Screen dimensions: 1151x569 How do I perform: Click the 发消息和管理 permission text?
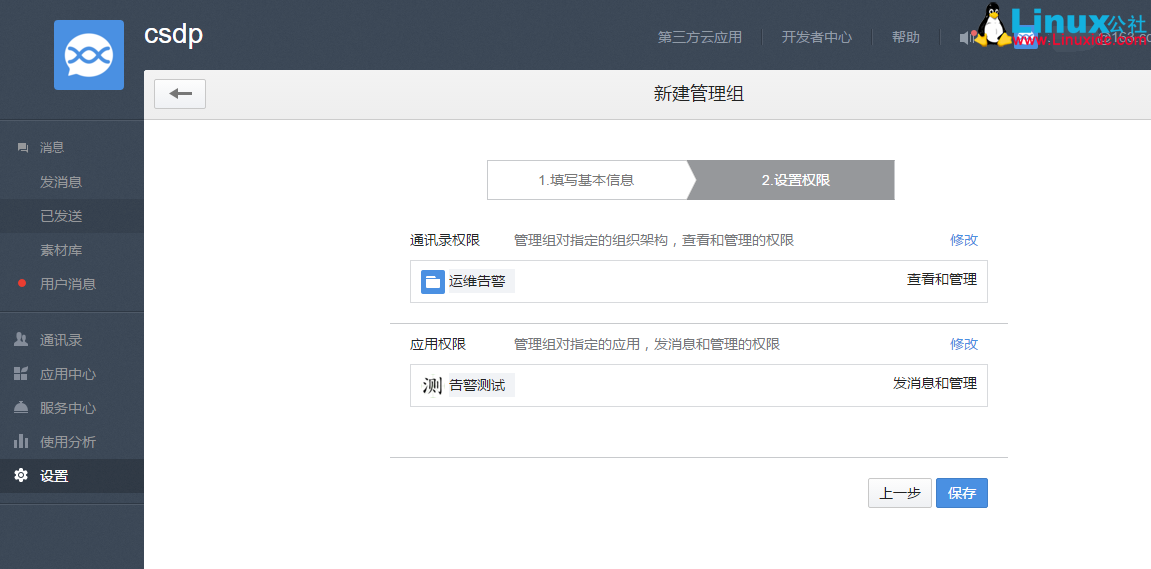coord(934,383)
